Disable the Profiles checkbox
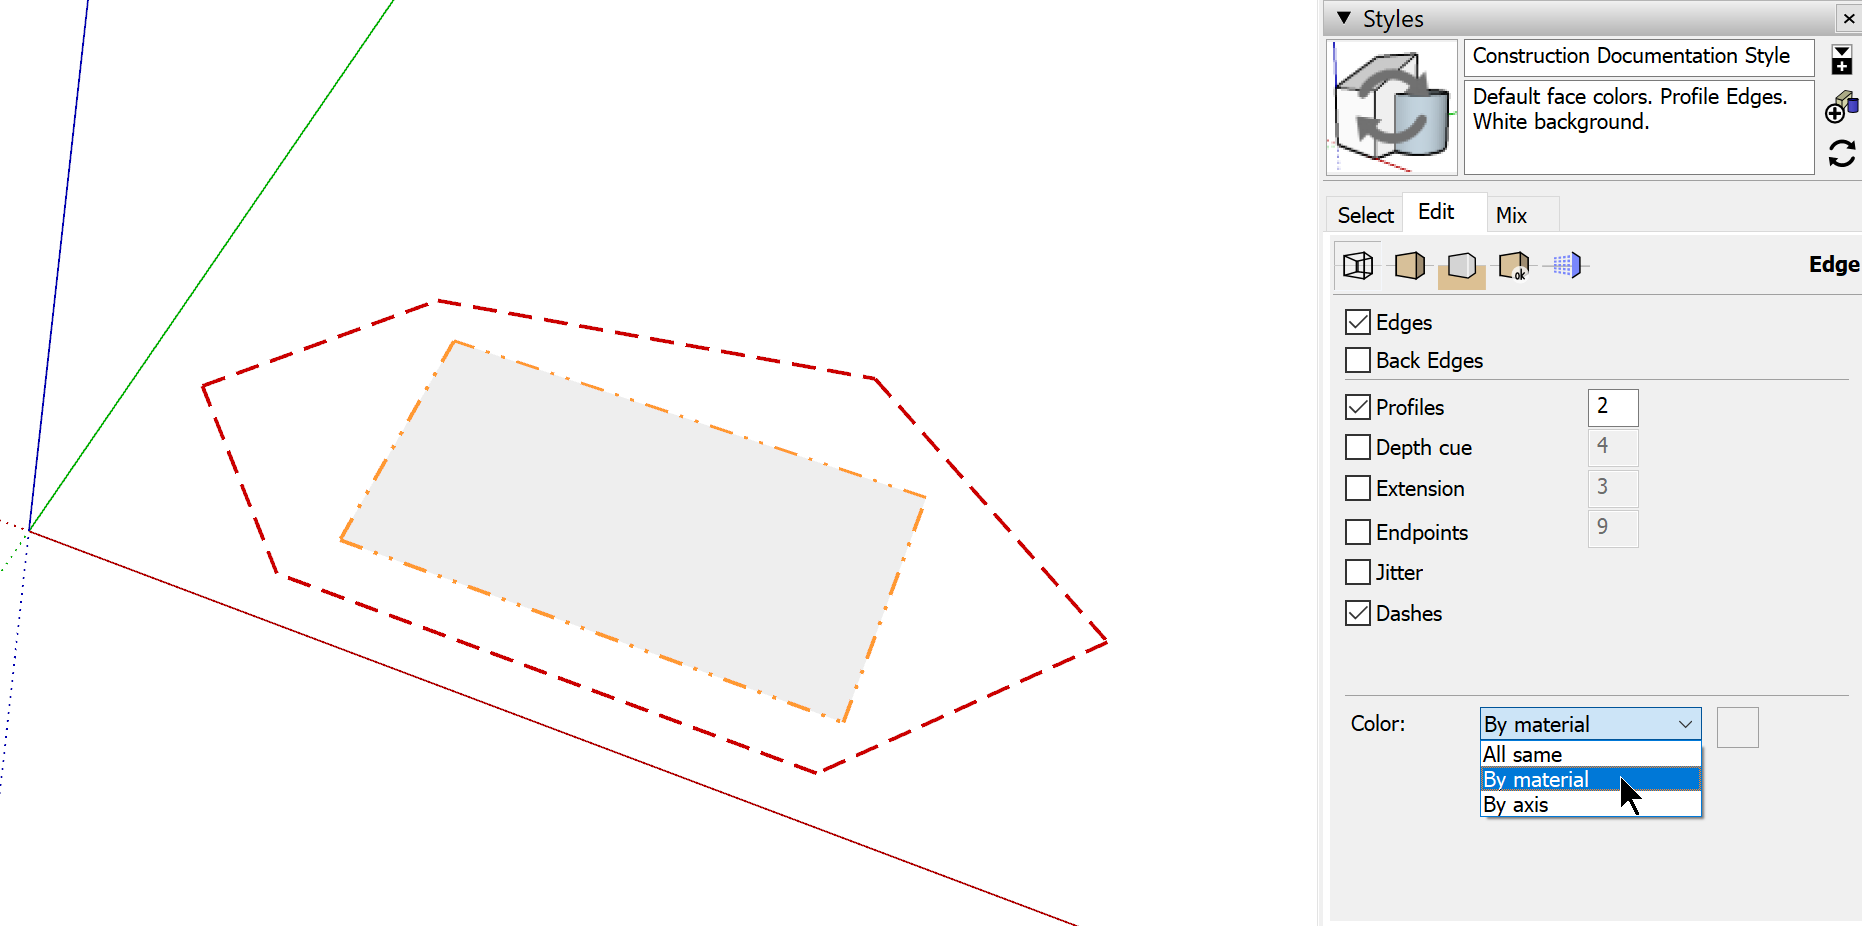 [1358, 407]
